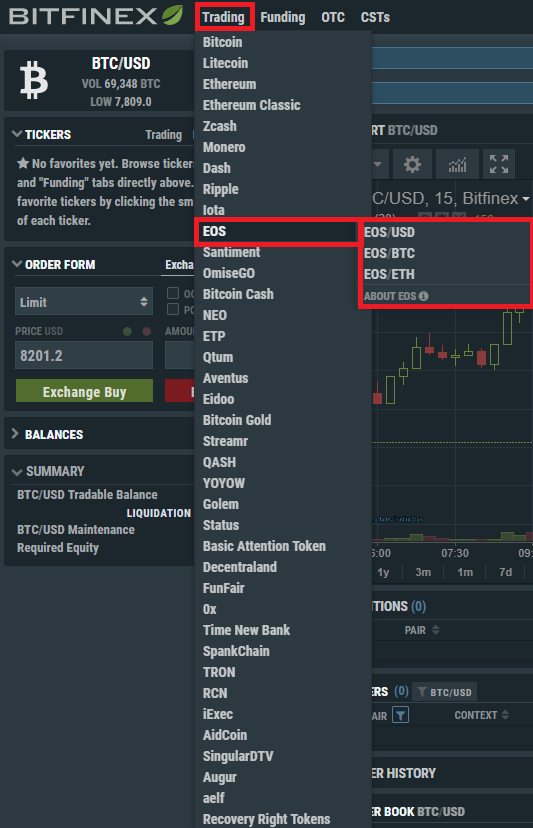Set chart range to 1m
The image size is (533, 828).
[x=465, y=572]
